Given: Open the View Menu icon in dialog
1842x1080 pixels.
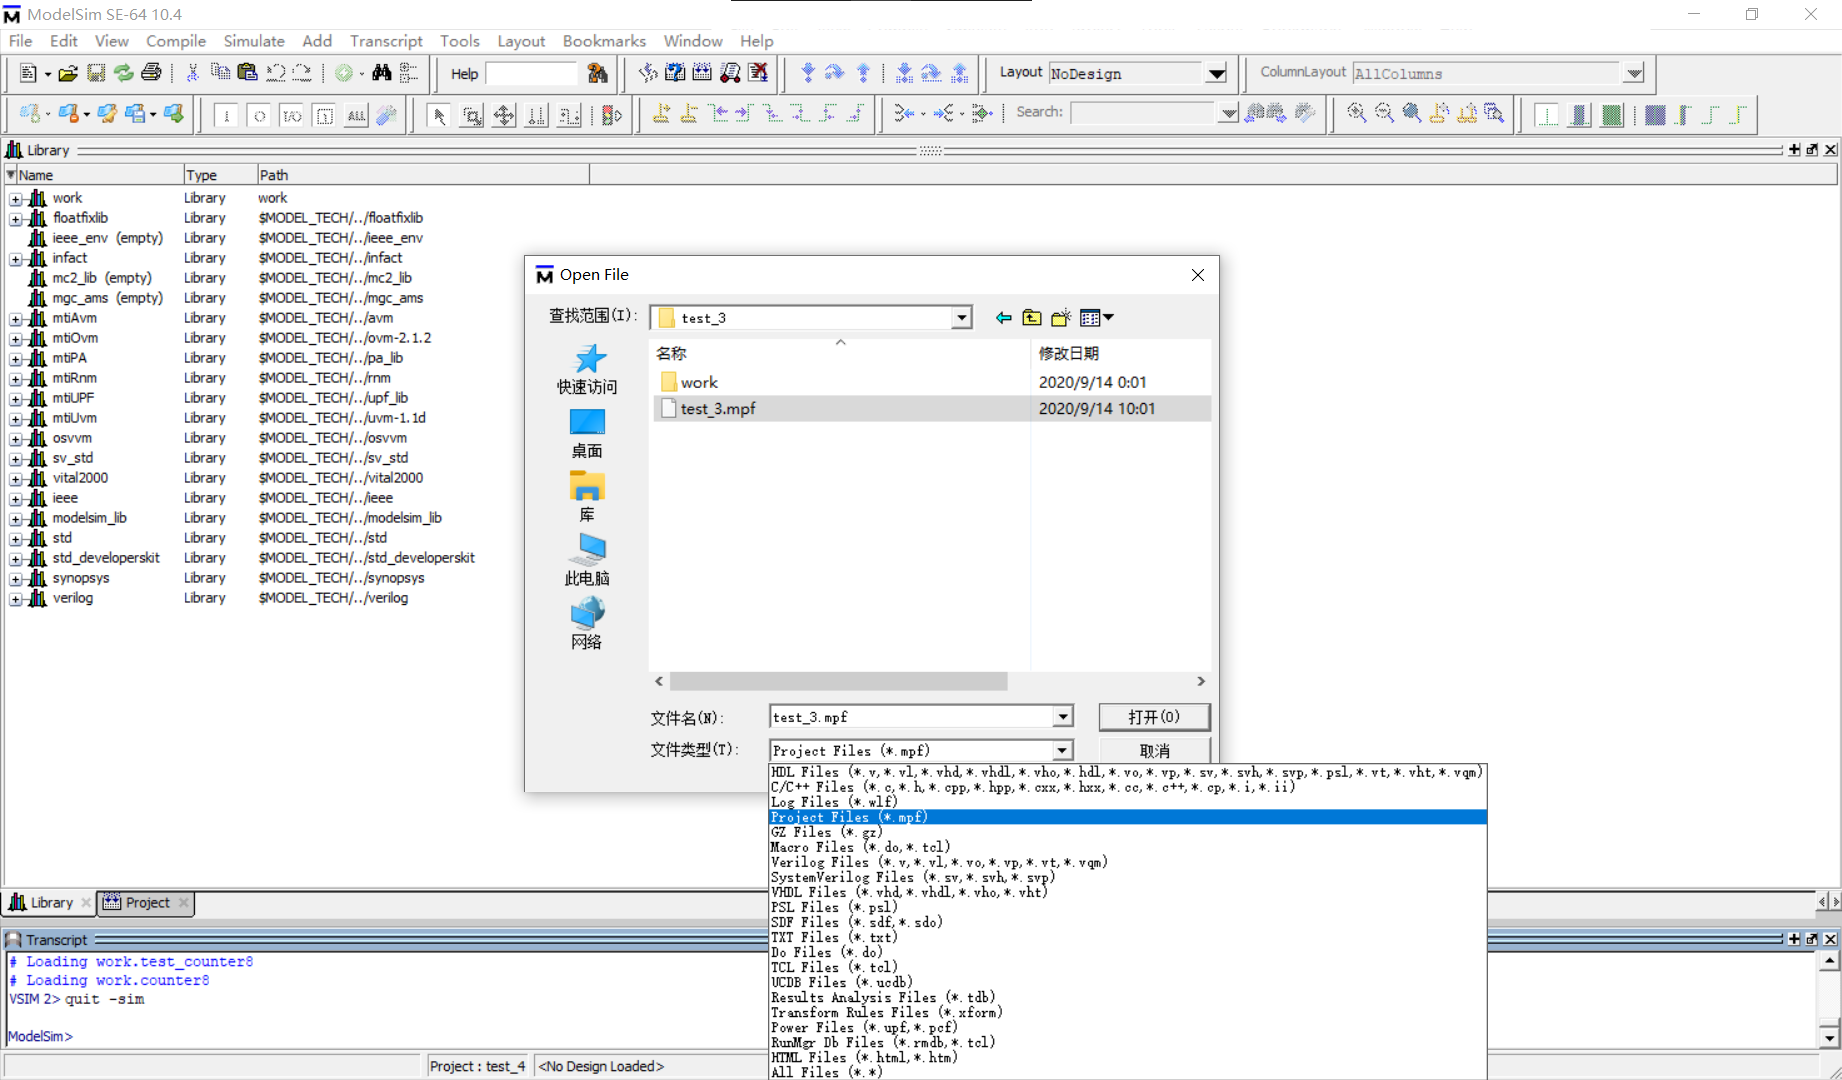Looking at the screenshot, I should click(1097, 318).
